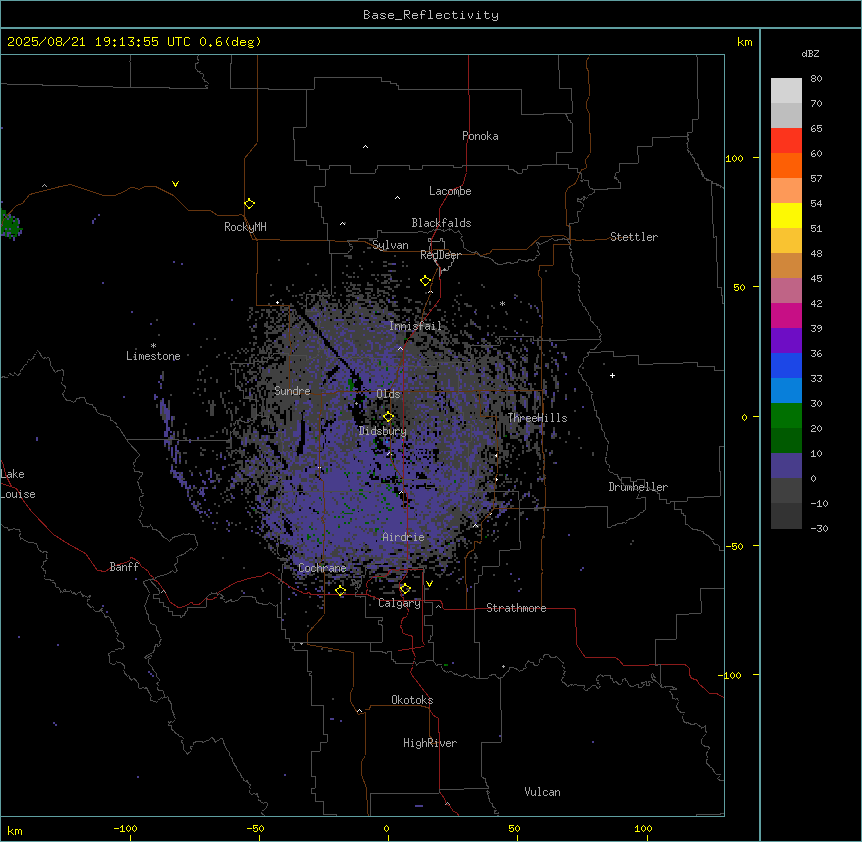
Task: Click the 50 tick on the bottom axis
Action: pyautogui.click(x=514, y=828)
